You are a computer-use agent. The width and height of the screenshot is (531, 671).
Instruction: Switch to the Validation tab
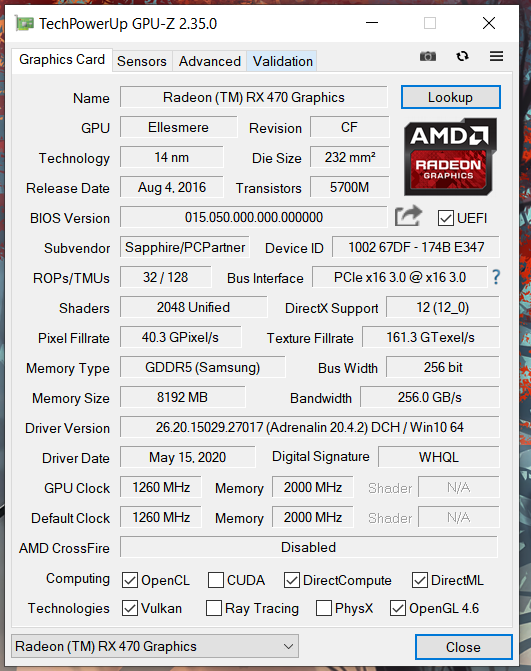tap(282, 61)
